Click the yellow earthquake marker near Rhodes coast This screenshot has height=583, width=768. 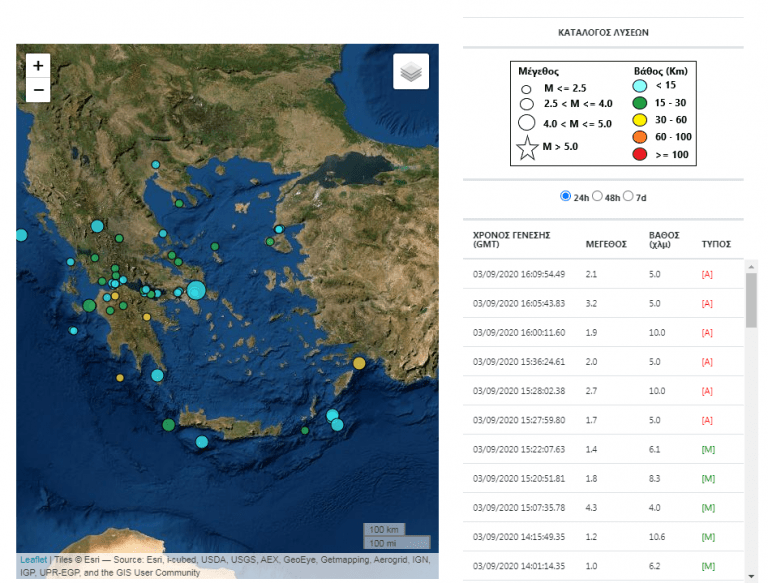(359, 363)
